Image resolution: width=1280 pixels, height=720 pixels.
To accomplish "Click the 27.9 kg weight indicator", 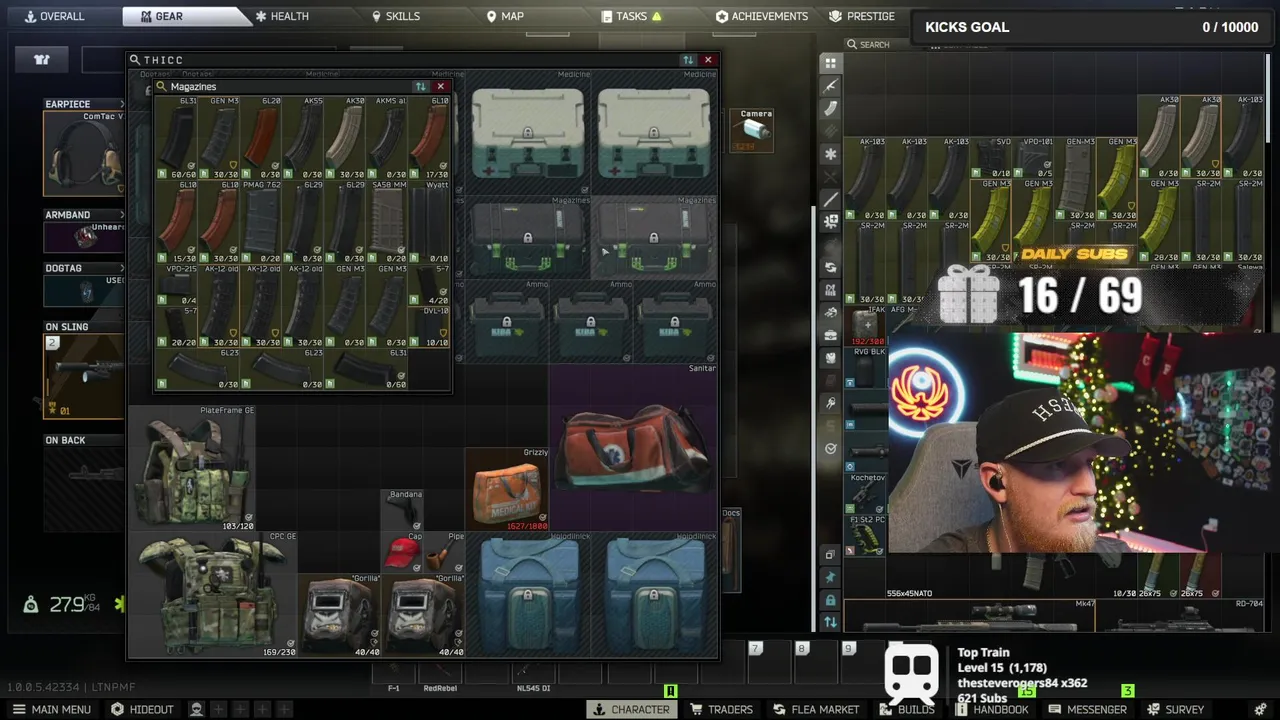I will click(62, 604).
